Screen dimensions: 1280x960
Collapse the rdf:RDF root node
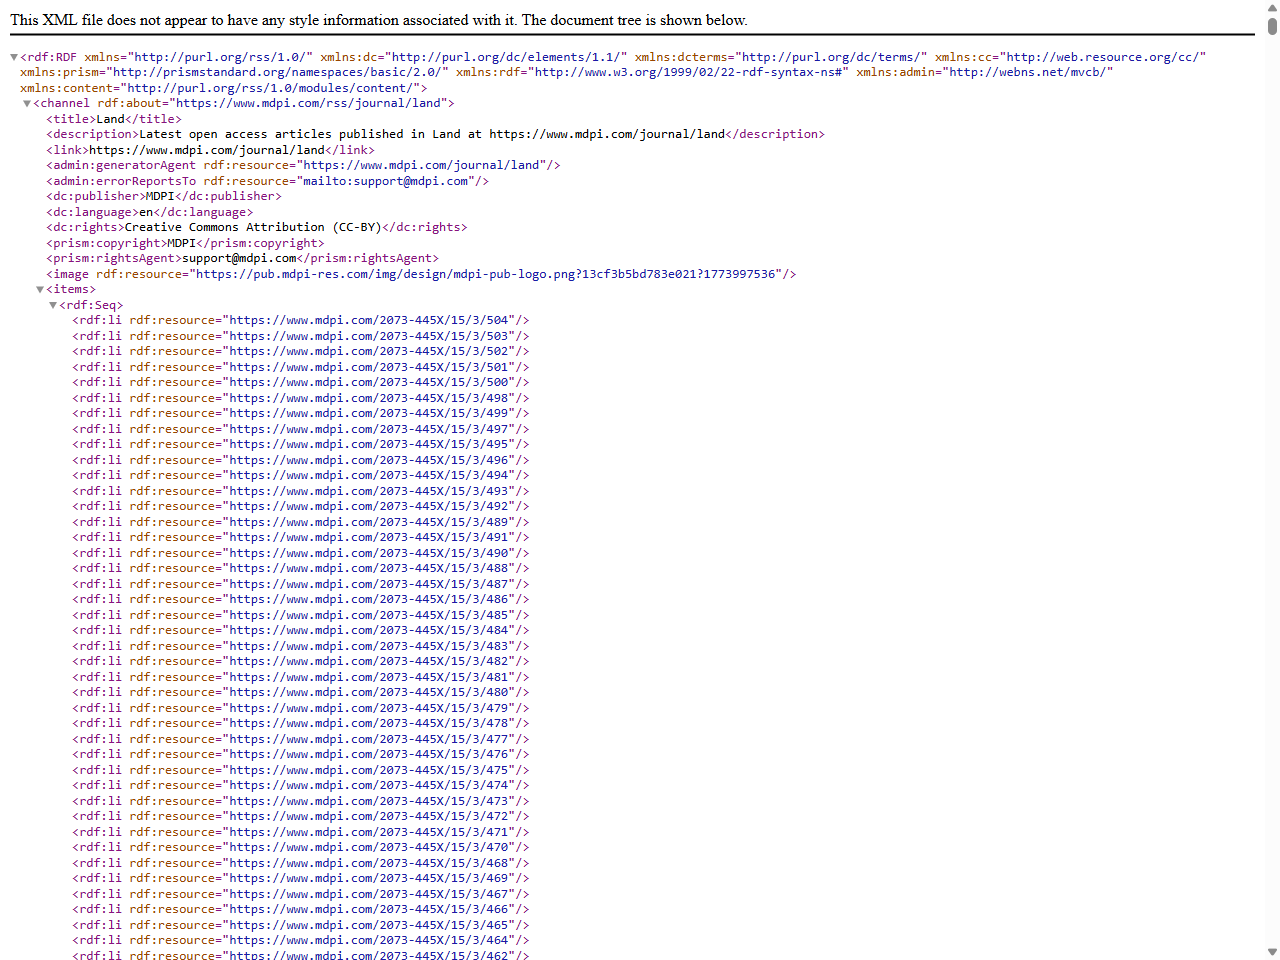[14, 58]
